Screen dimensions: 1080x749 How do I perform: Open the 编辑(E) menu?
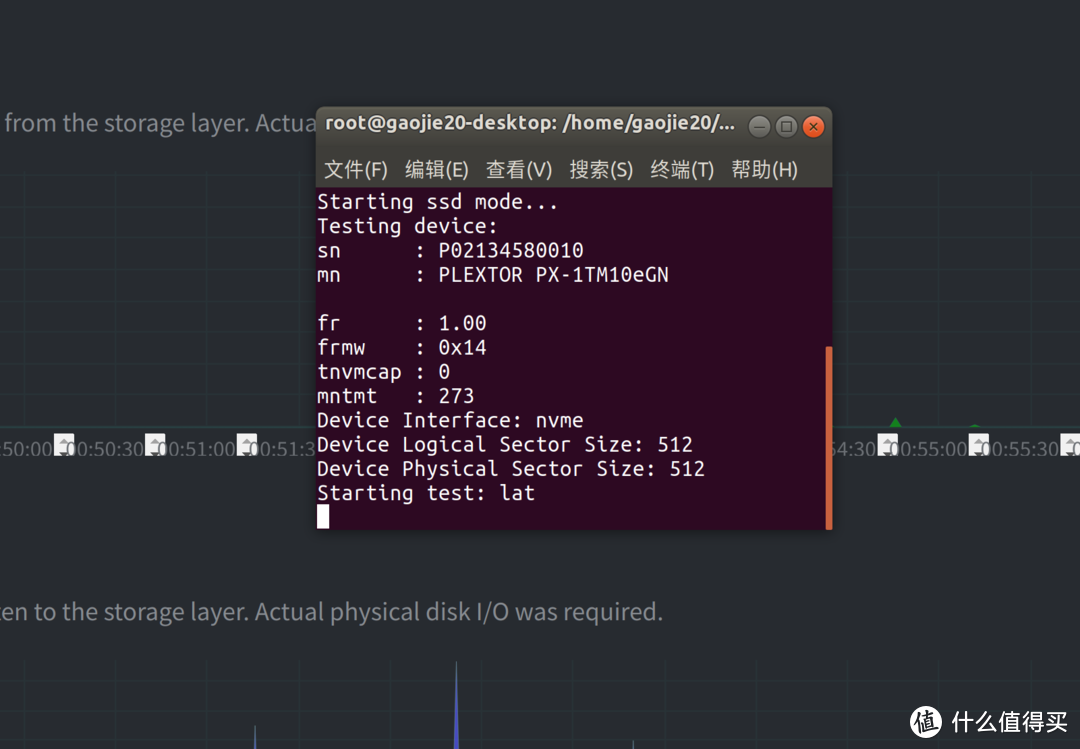pyautogui.click(x=437, y=170)
